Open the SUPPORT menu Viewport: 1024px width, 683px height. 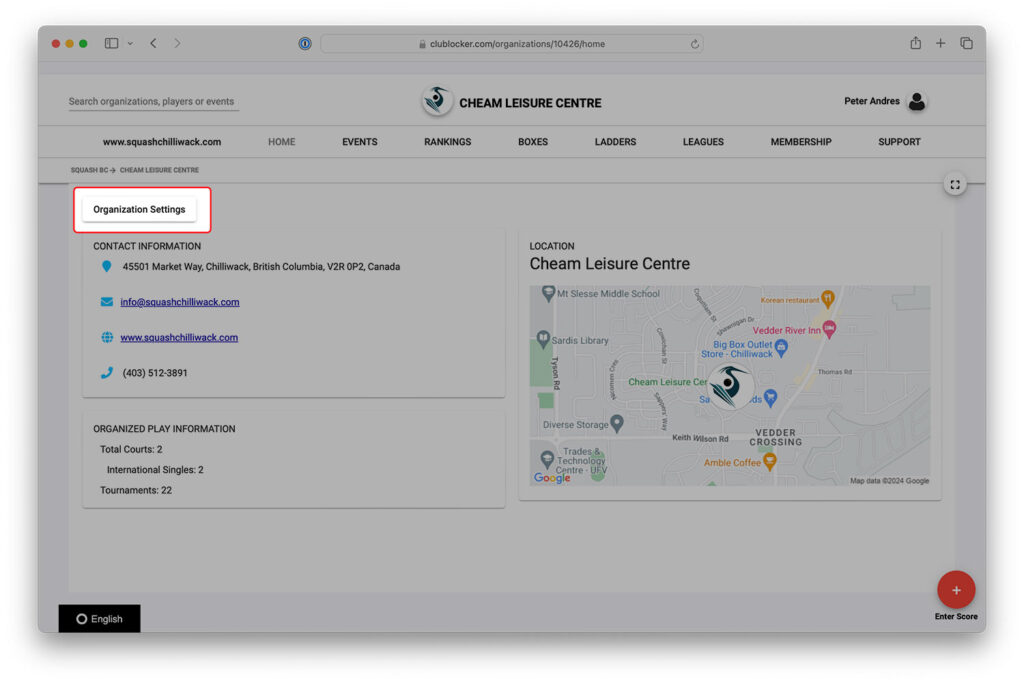coord(899,142)
